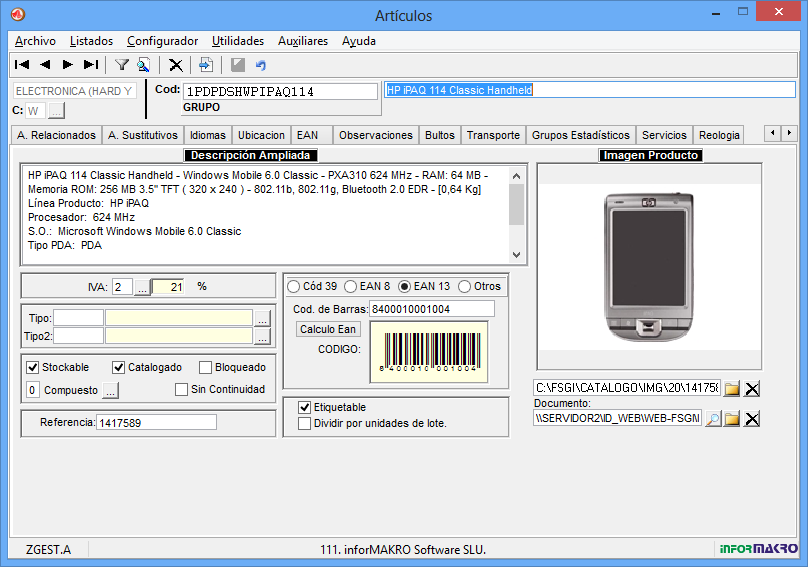
Task: Select the Otros barcode option
Action: point(464,287)
